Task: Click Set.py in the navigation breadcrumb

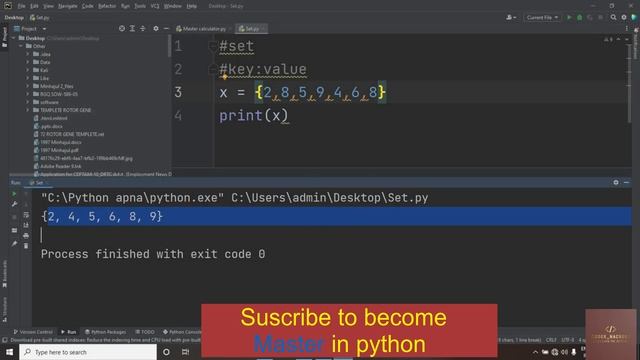Action: pos(40,18)
